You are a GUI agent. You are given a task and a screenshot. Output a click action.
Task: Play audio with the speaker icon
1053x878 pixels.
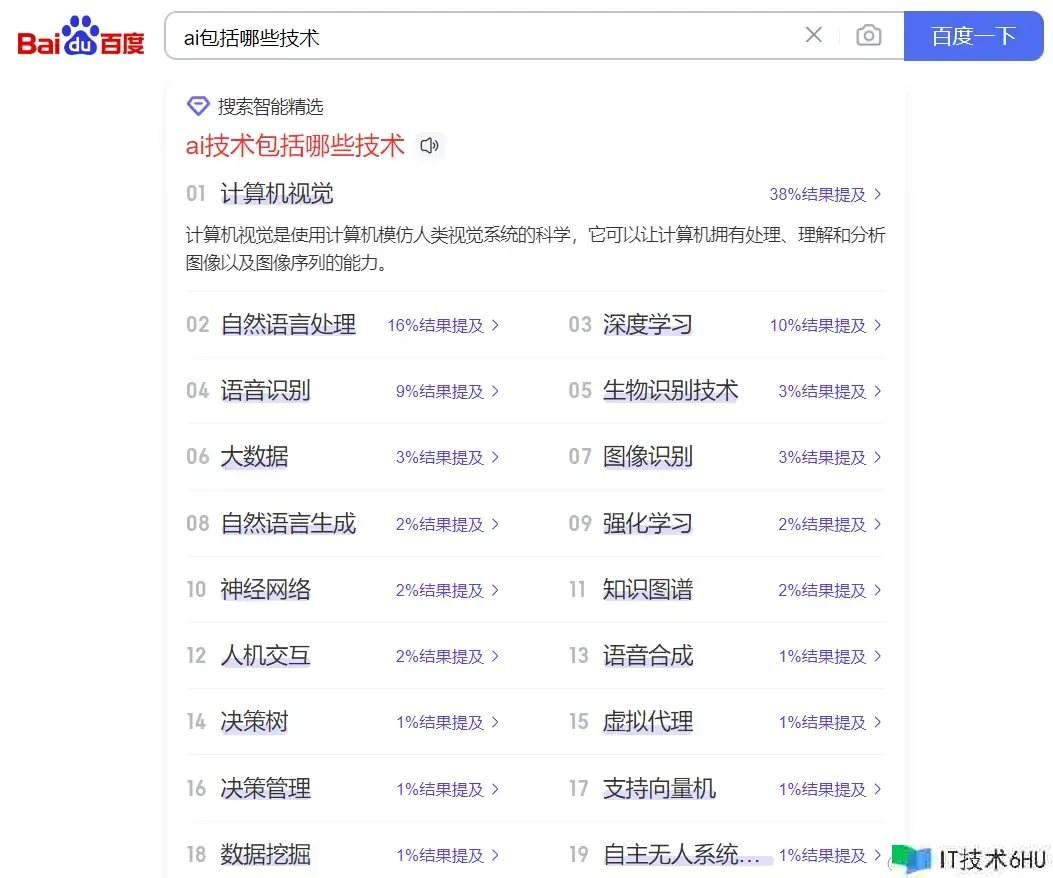[x=430, y=146]
